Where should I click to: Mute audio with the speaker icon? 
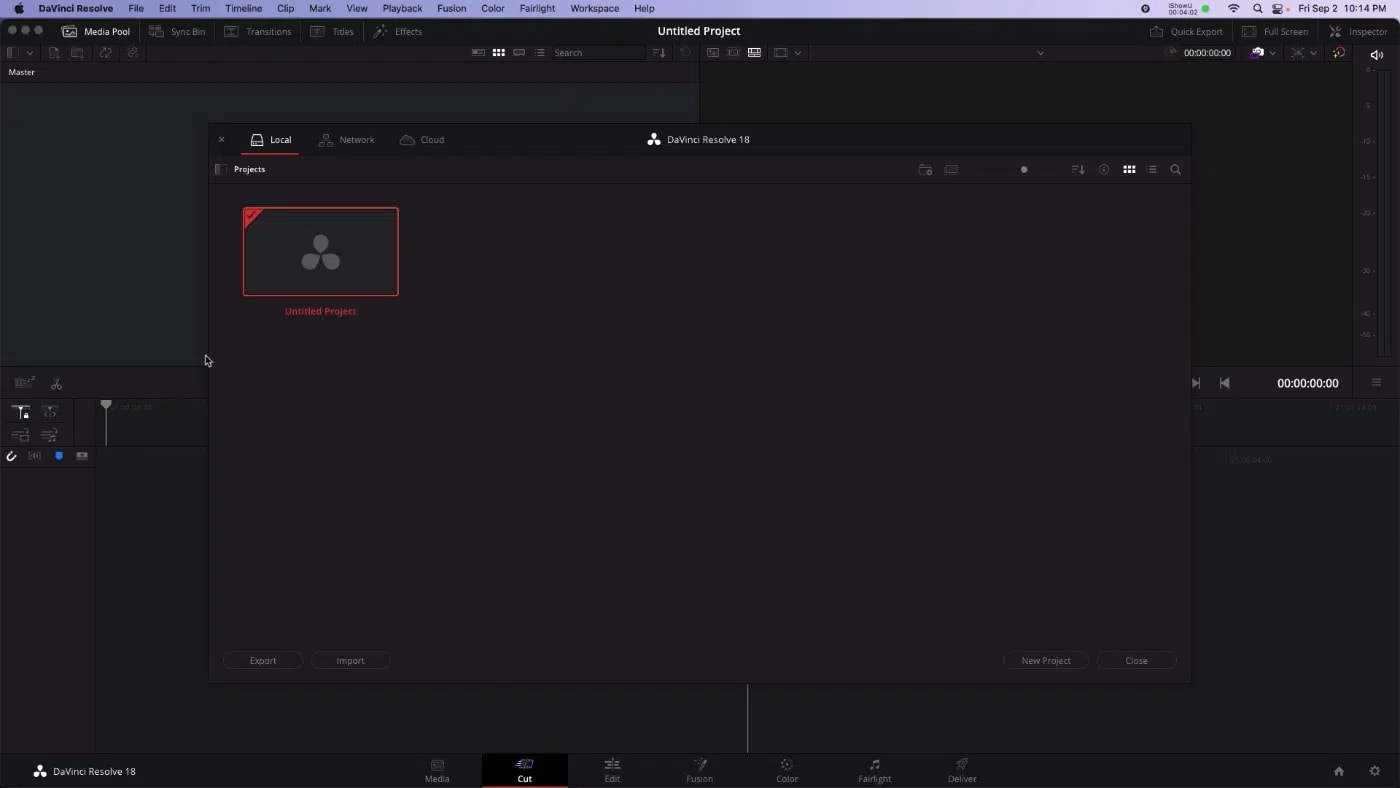[x=1377, y=55]
